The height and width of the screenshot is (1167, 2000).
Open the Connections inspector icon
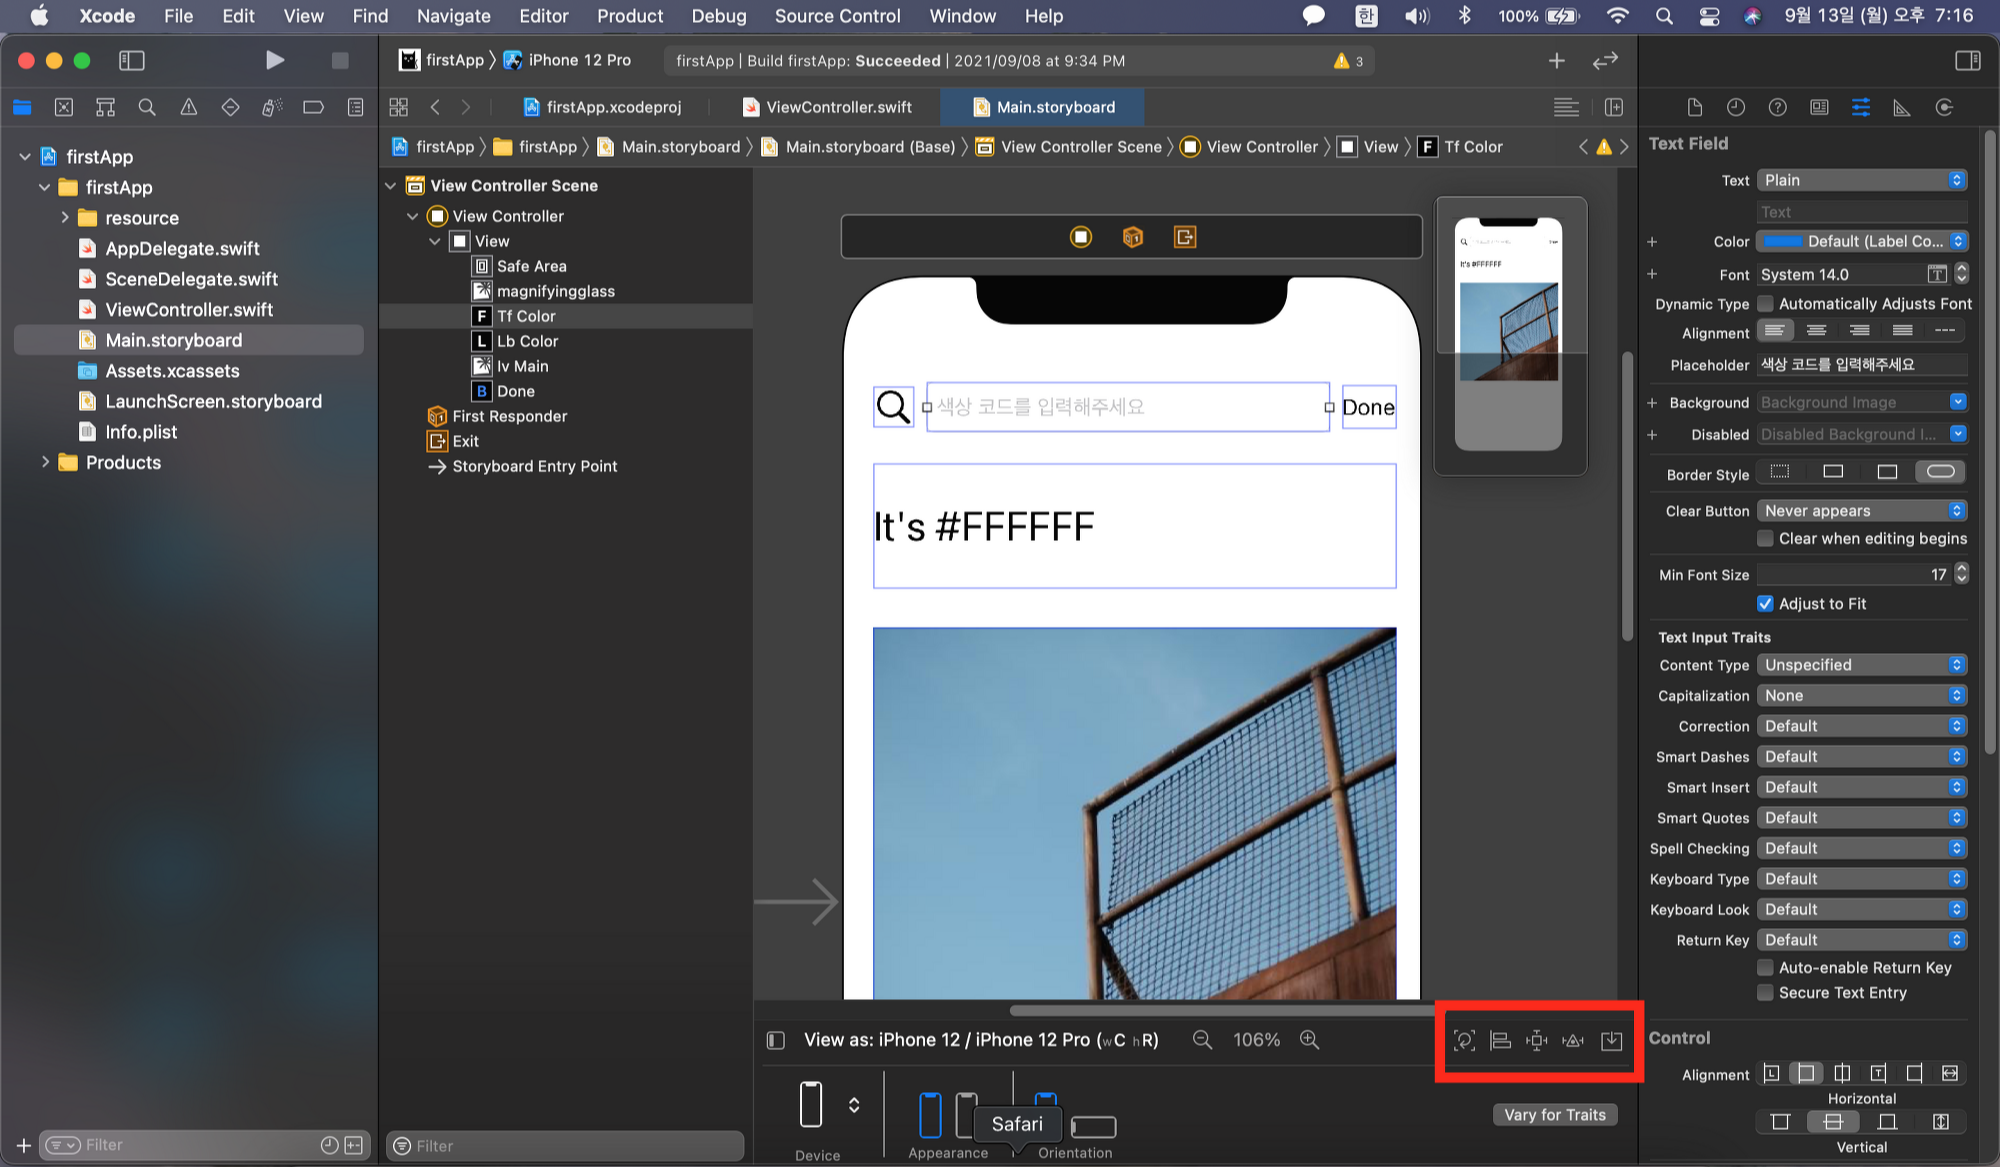click(x=1944, y=107)
